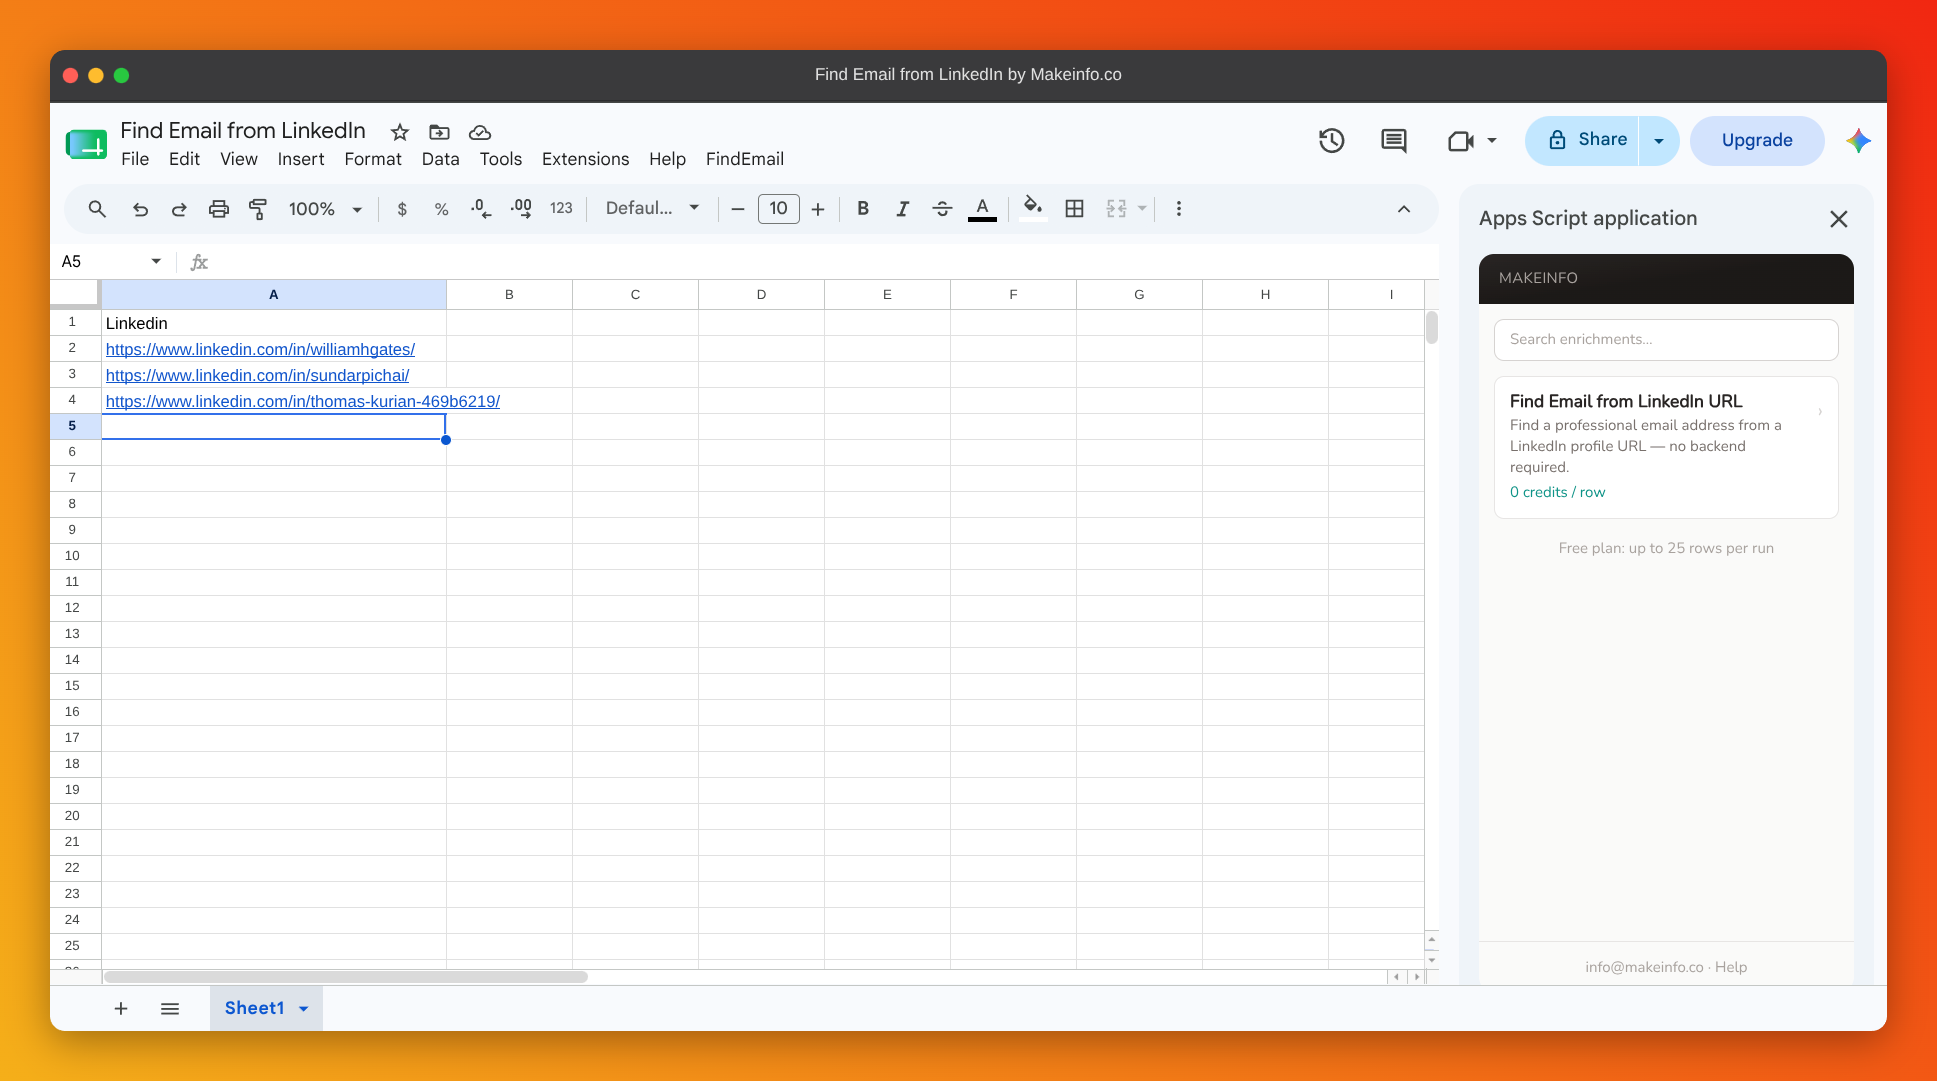
Task: Click the merge cells icon
Action: 1116,209
